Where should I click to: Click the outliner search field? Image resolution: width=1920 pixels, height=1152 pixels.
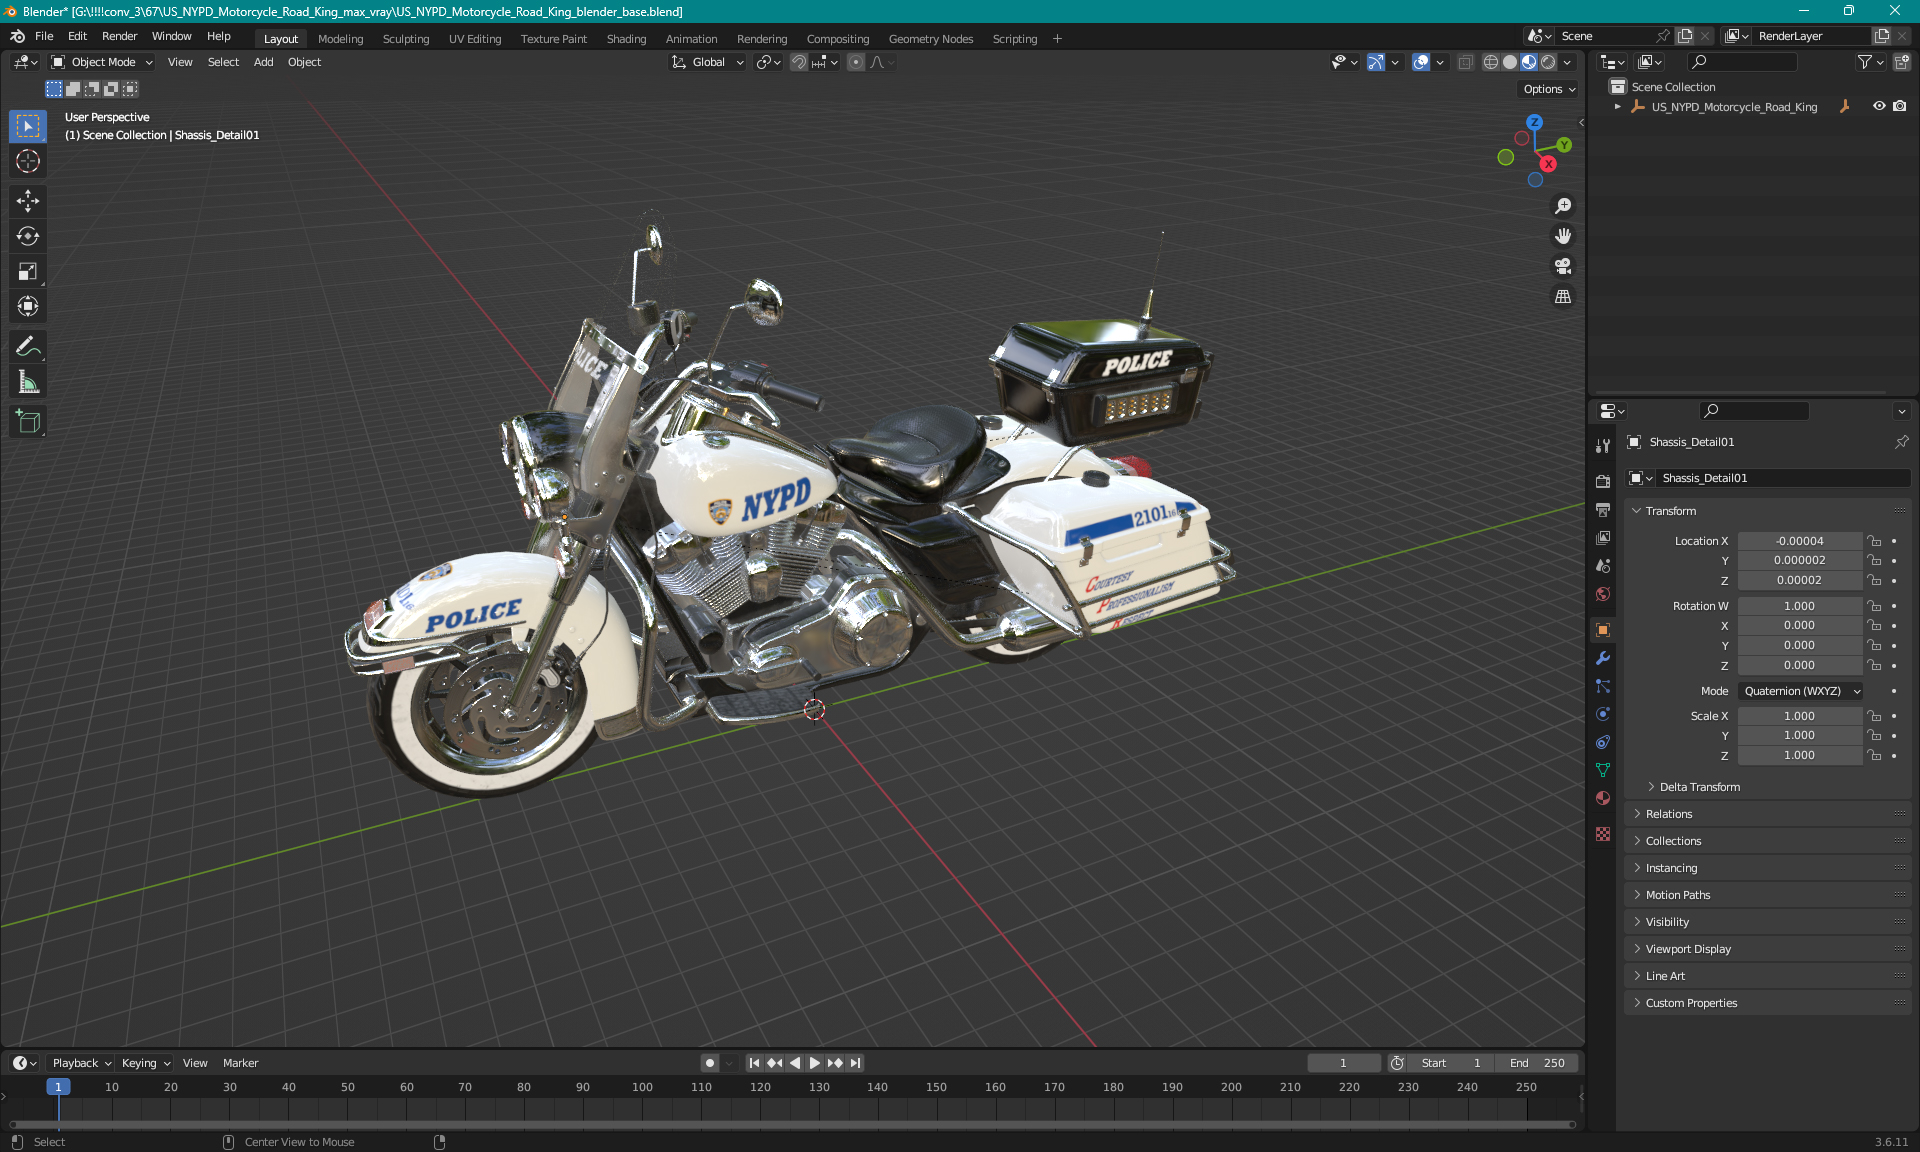tap(1742, 62)
